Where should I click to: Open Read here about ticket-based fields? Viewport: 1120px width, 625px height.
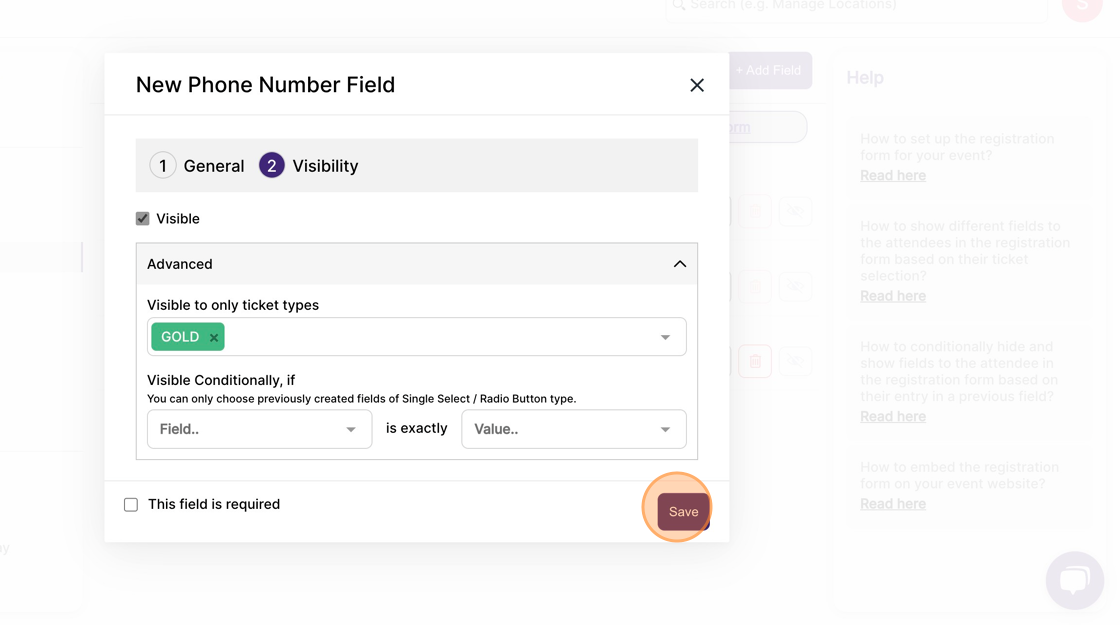(893, 296)
